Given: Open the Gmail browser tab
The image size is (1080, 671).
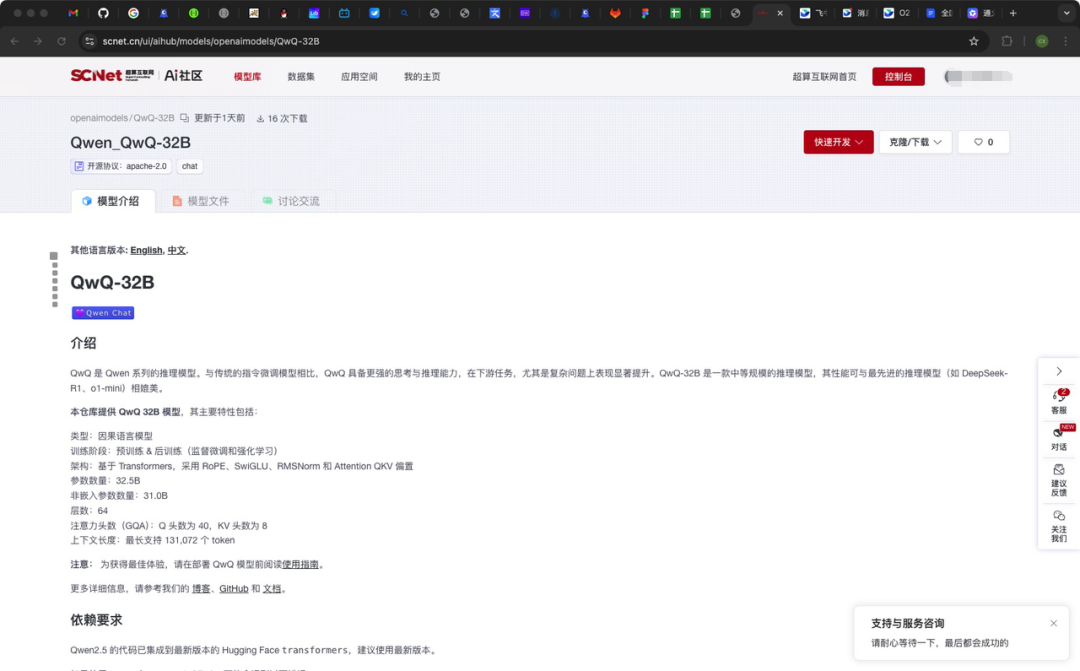Looking at the screenshot, I should click(x=73, y=13).
